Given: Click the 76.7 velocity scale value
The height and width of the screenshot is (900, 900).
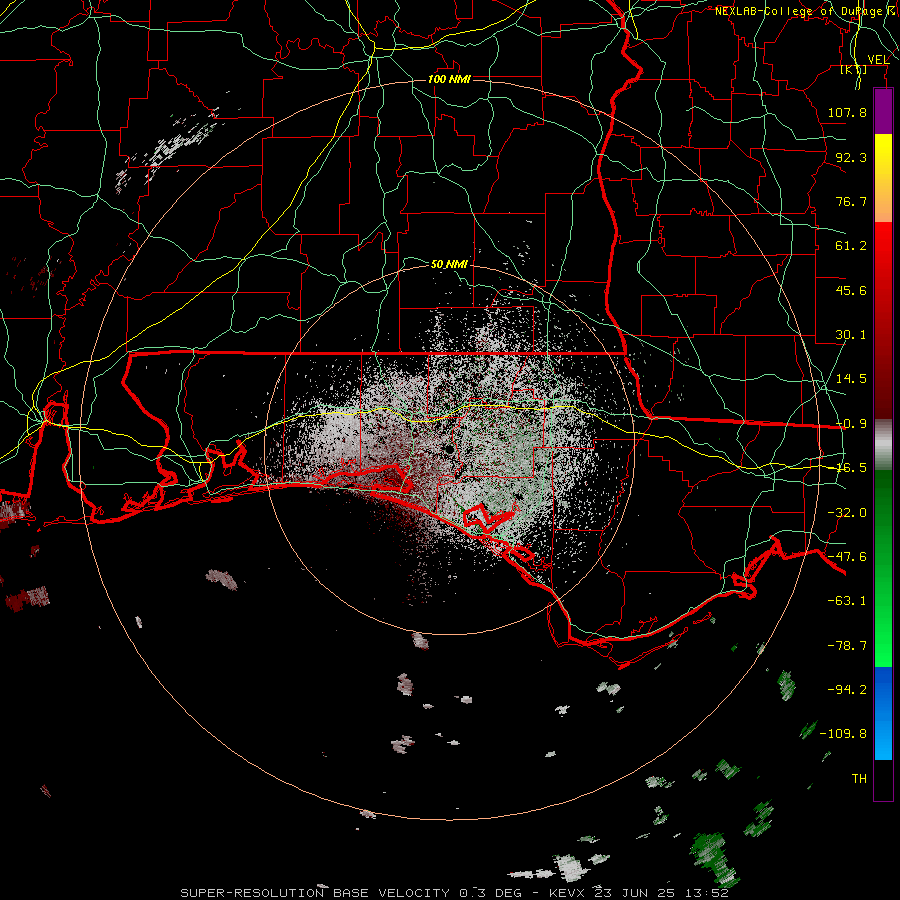Looking at the screenshot, I should (x=851, y=201).
